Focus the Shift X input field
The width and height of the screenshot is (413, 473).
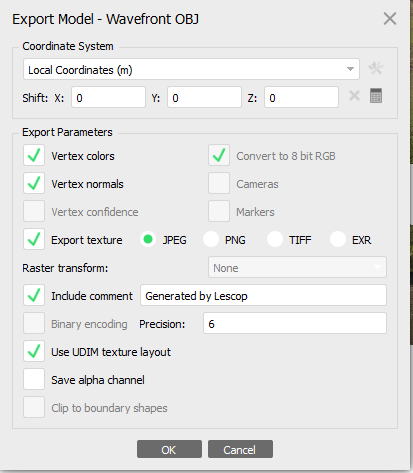point(108,97)
